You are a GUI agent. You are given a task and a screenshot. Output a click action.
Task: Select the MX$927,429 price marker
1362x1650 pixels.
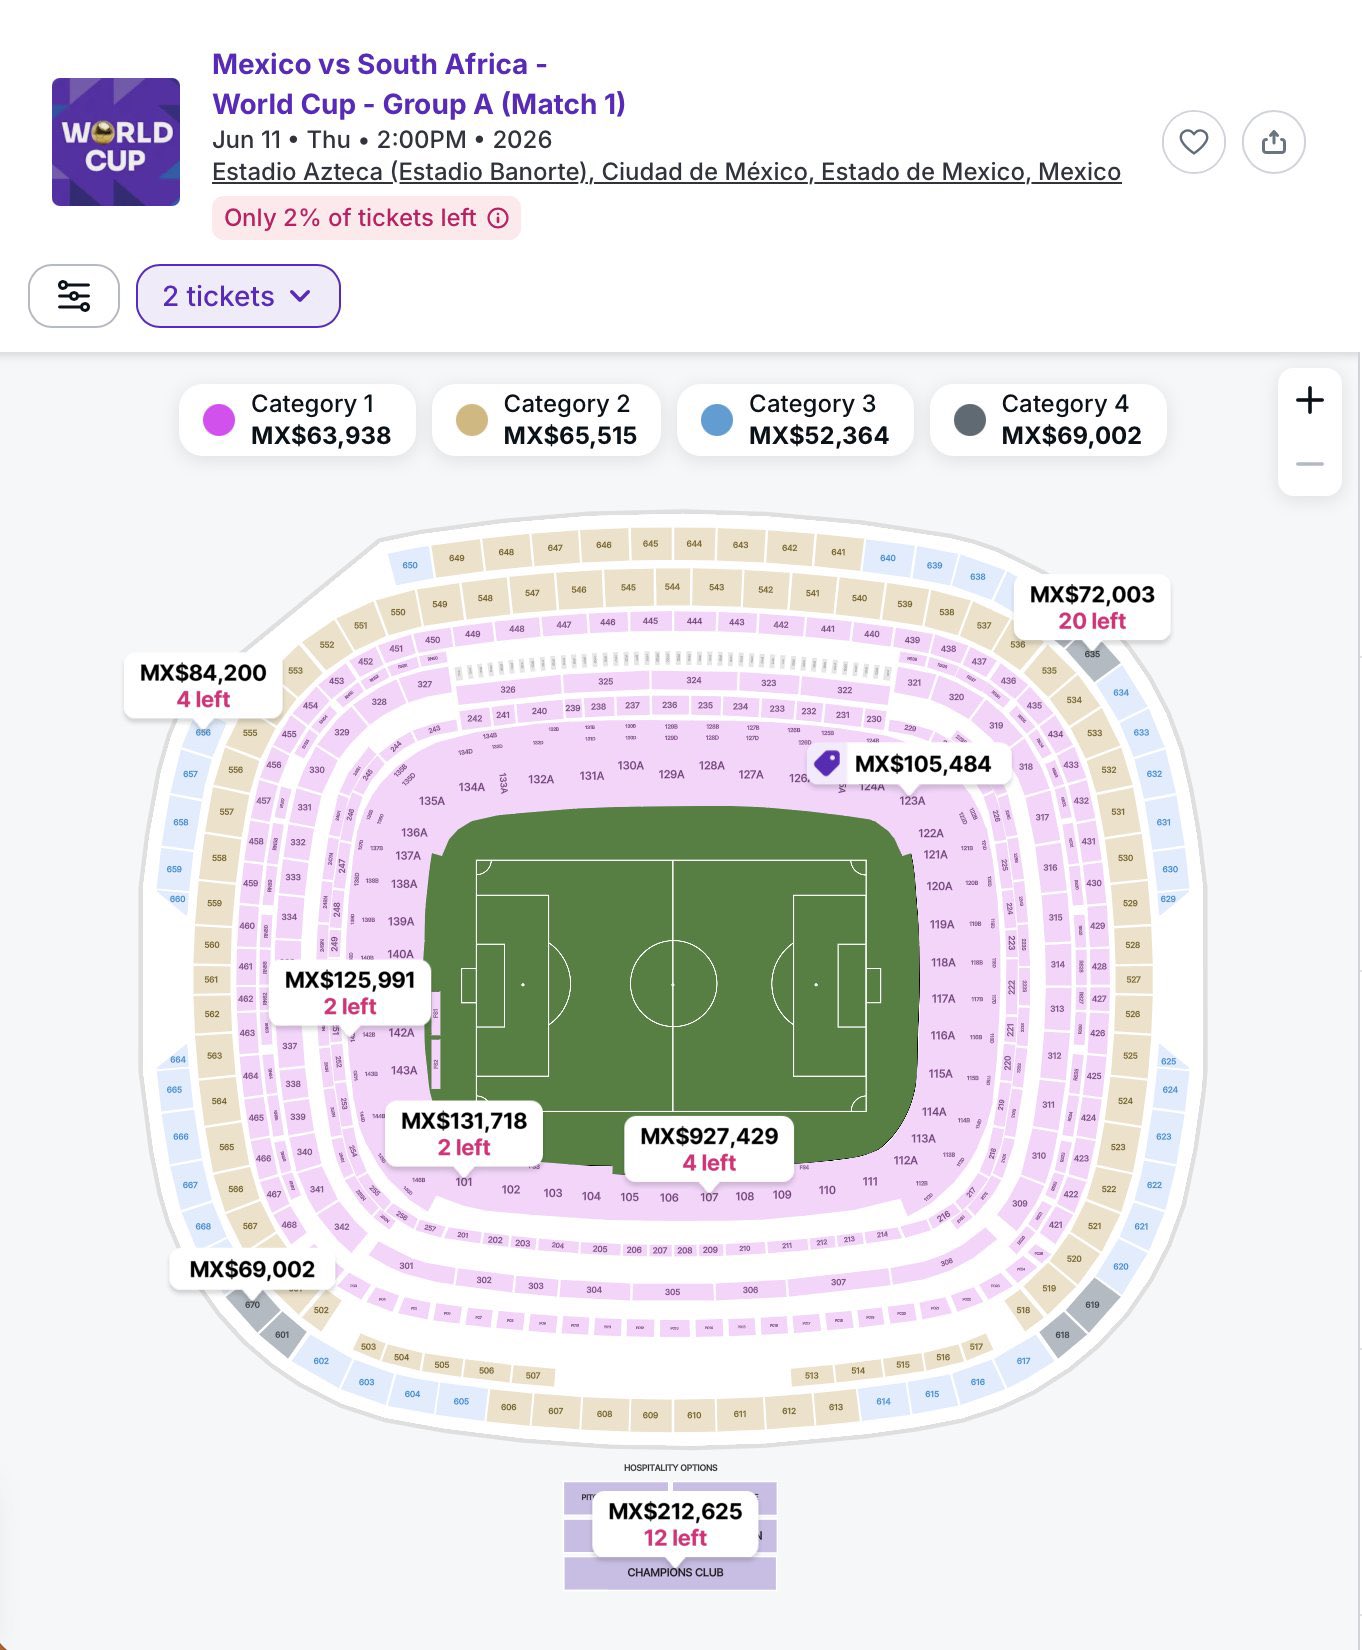point(709,1148)
